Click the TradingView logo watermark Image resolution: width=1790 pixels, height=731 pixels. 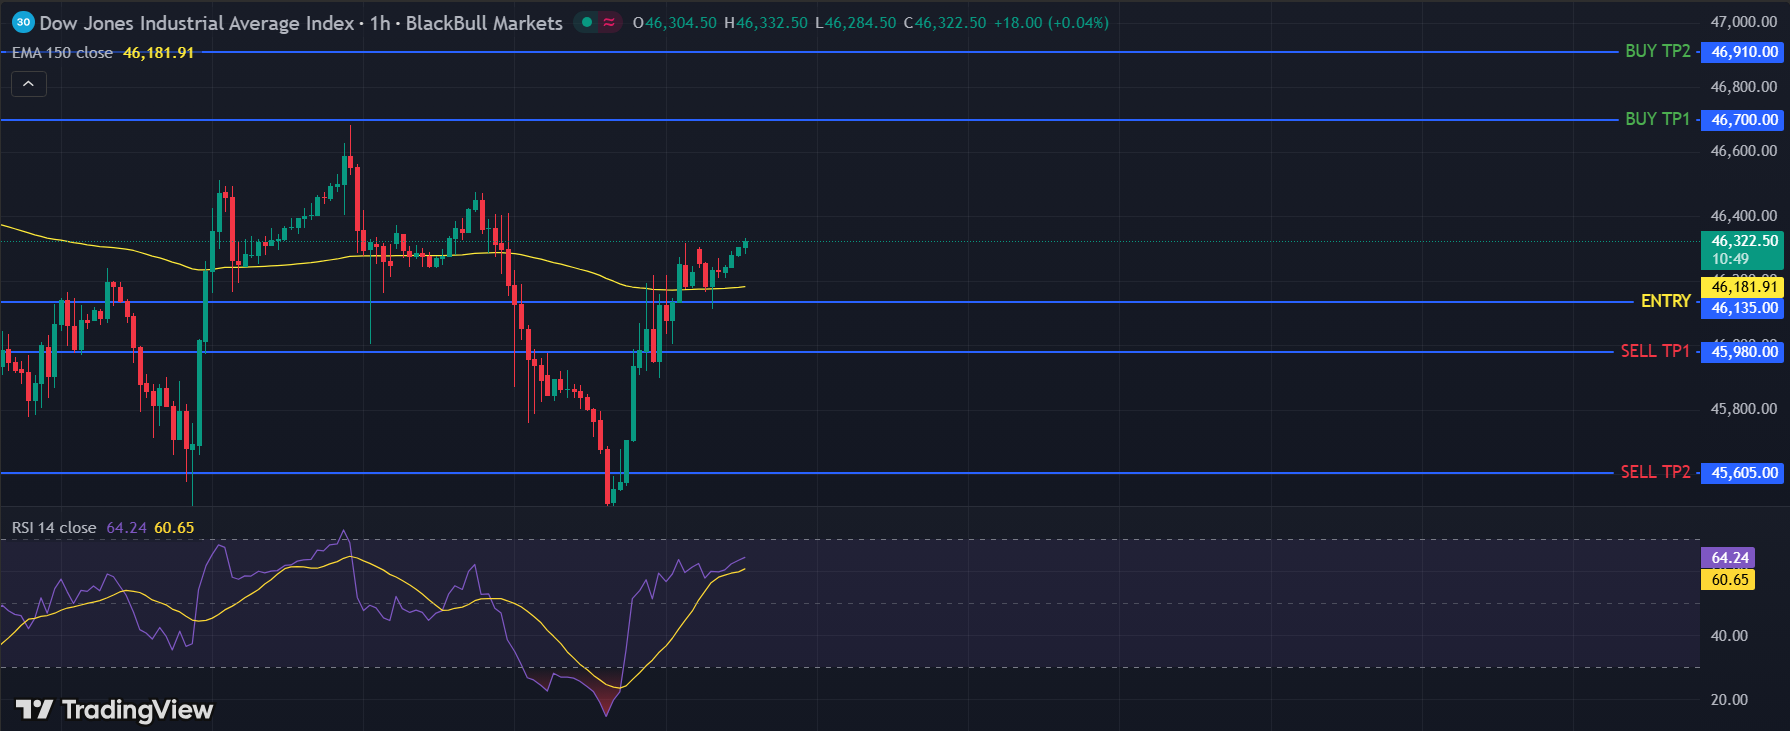click(115, 710)
